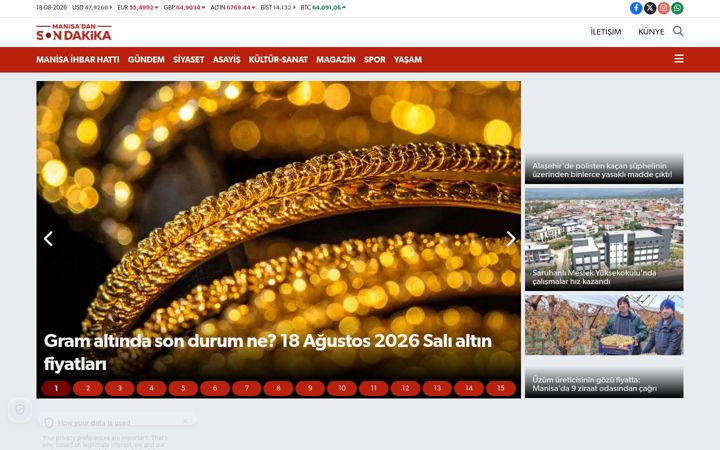The width and height of the screenshot is (720, 450).
Task: Open Üzüm üreticisinin gözü fiyatta article
Action: tap(594, 384)
